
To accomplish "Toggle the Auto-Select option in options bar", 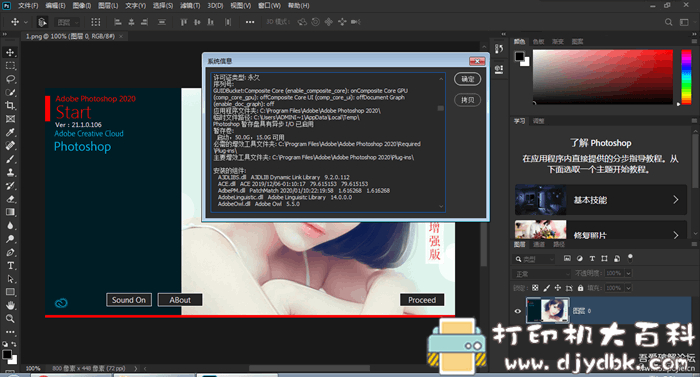I will click(42, 22).
